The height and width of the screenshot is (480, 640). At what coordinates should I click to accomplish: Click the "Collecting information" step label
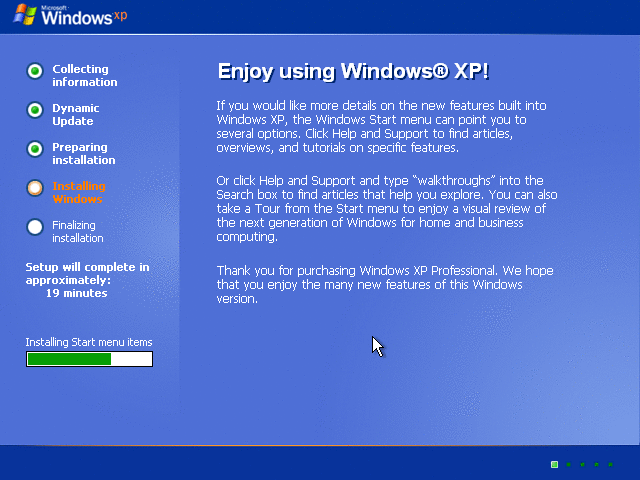(x=85, y=76)
